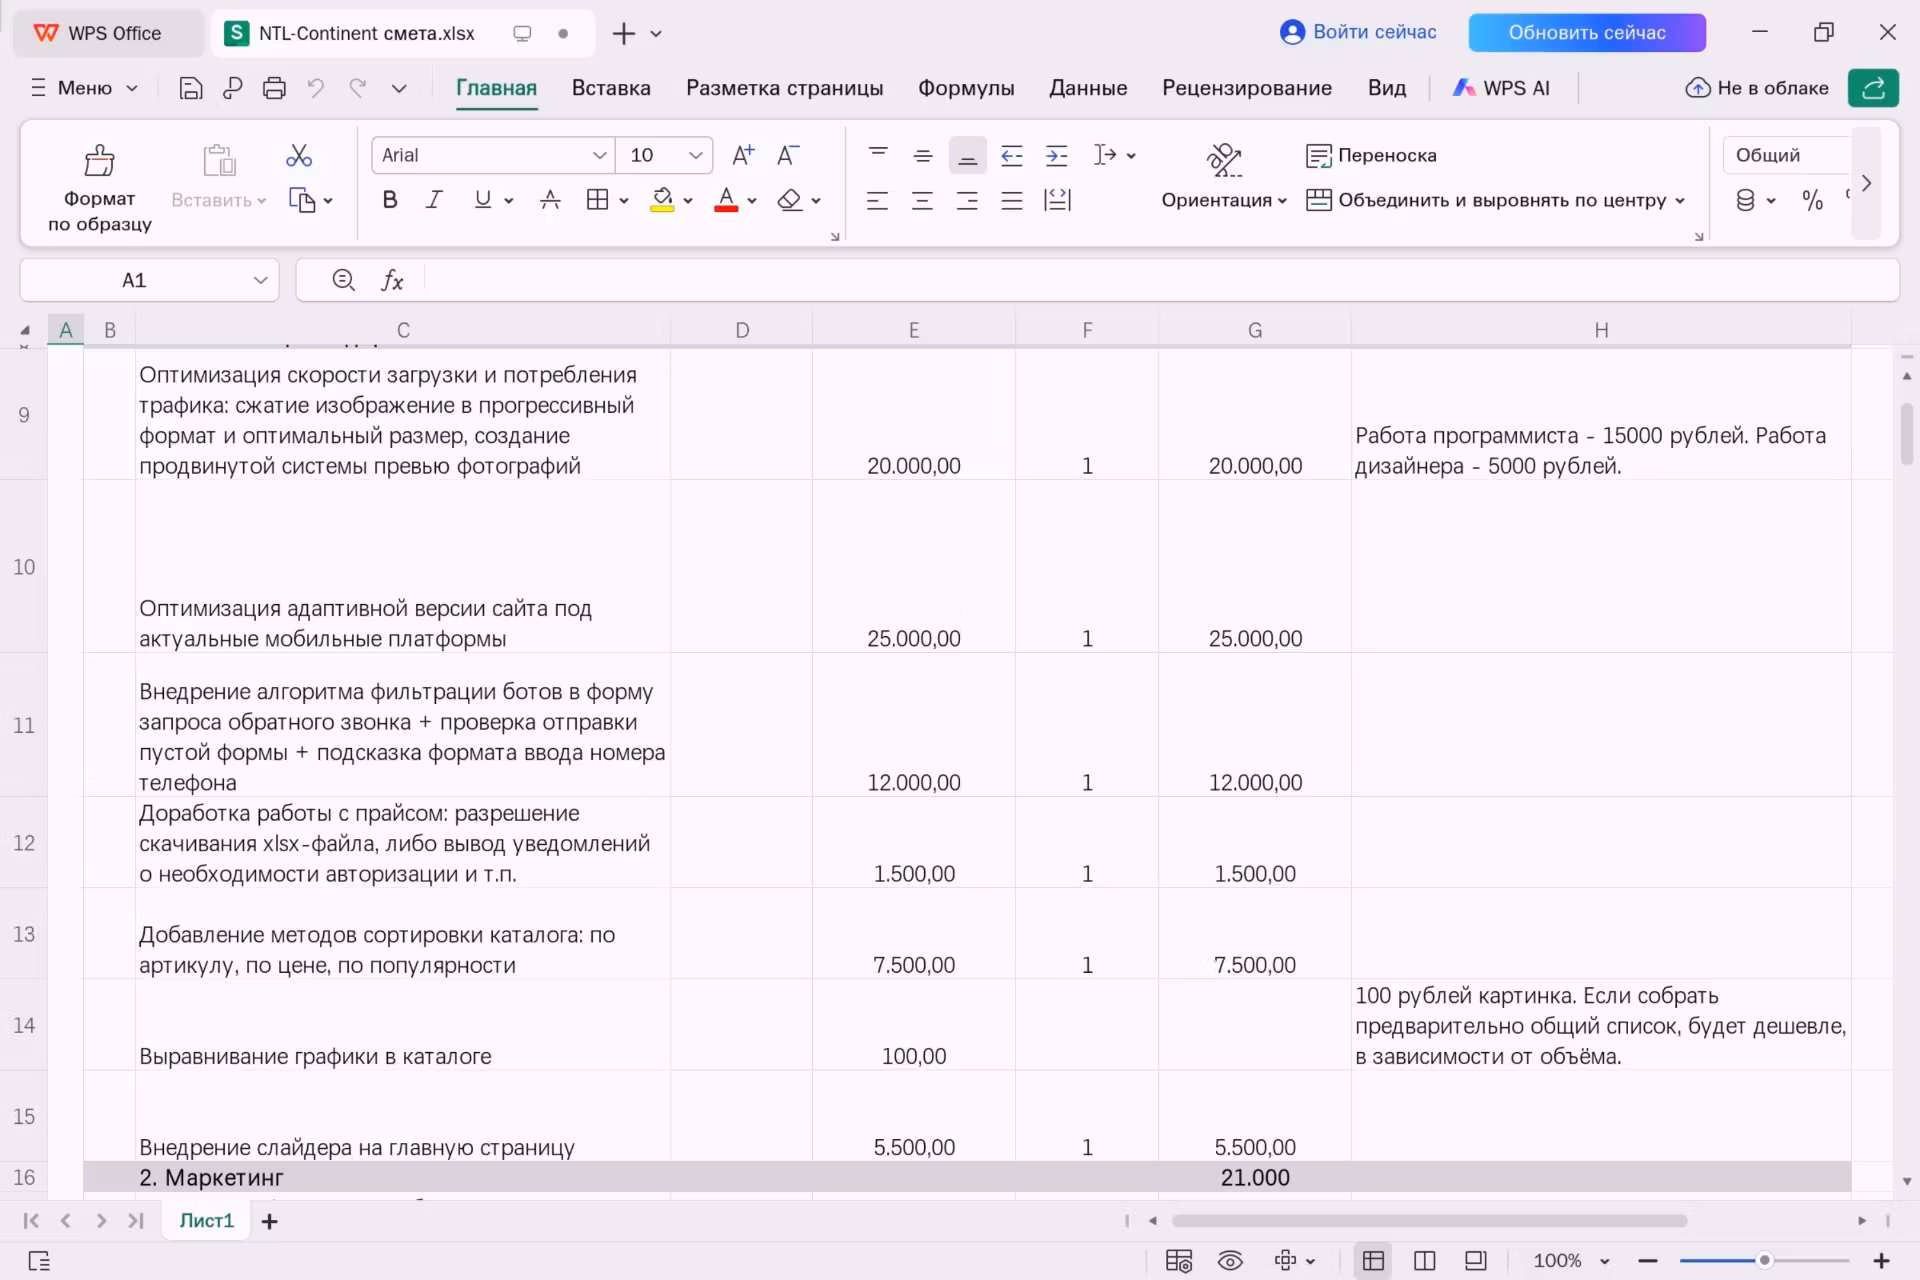Align cell content to top
This screenshot has height=1280, width=1920.
point(878,155)
